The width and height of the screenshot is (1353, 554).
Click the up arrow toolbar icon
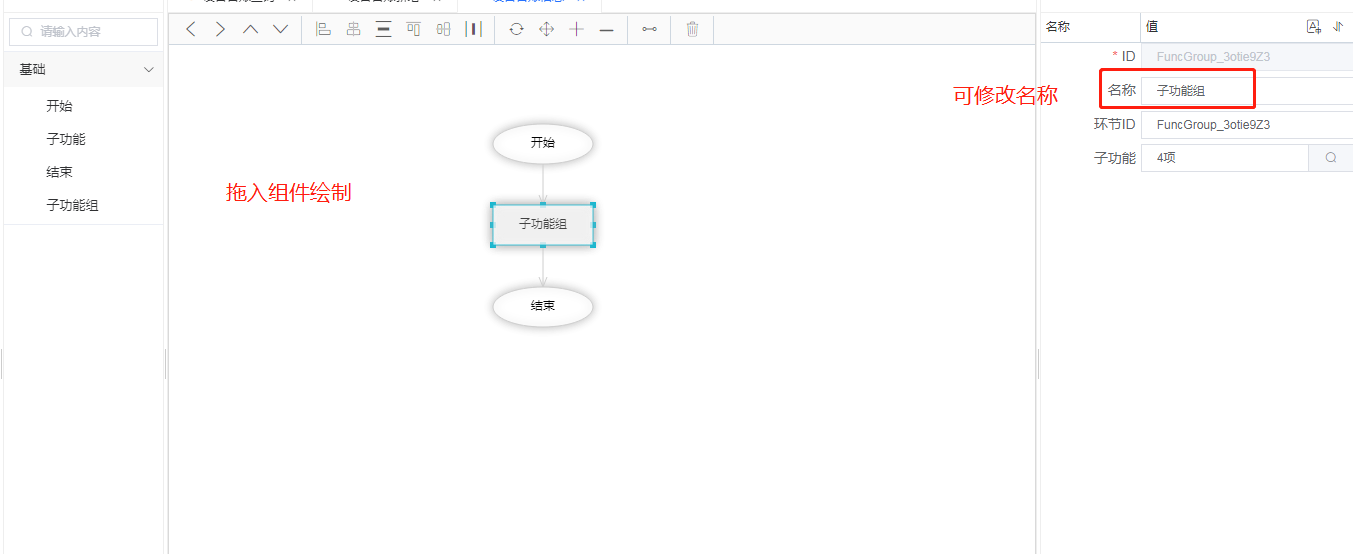pos(250,29)
